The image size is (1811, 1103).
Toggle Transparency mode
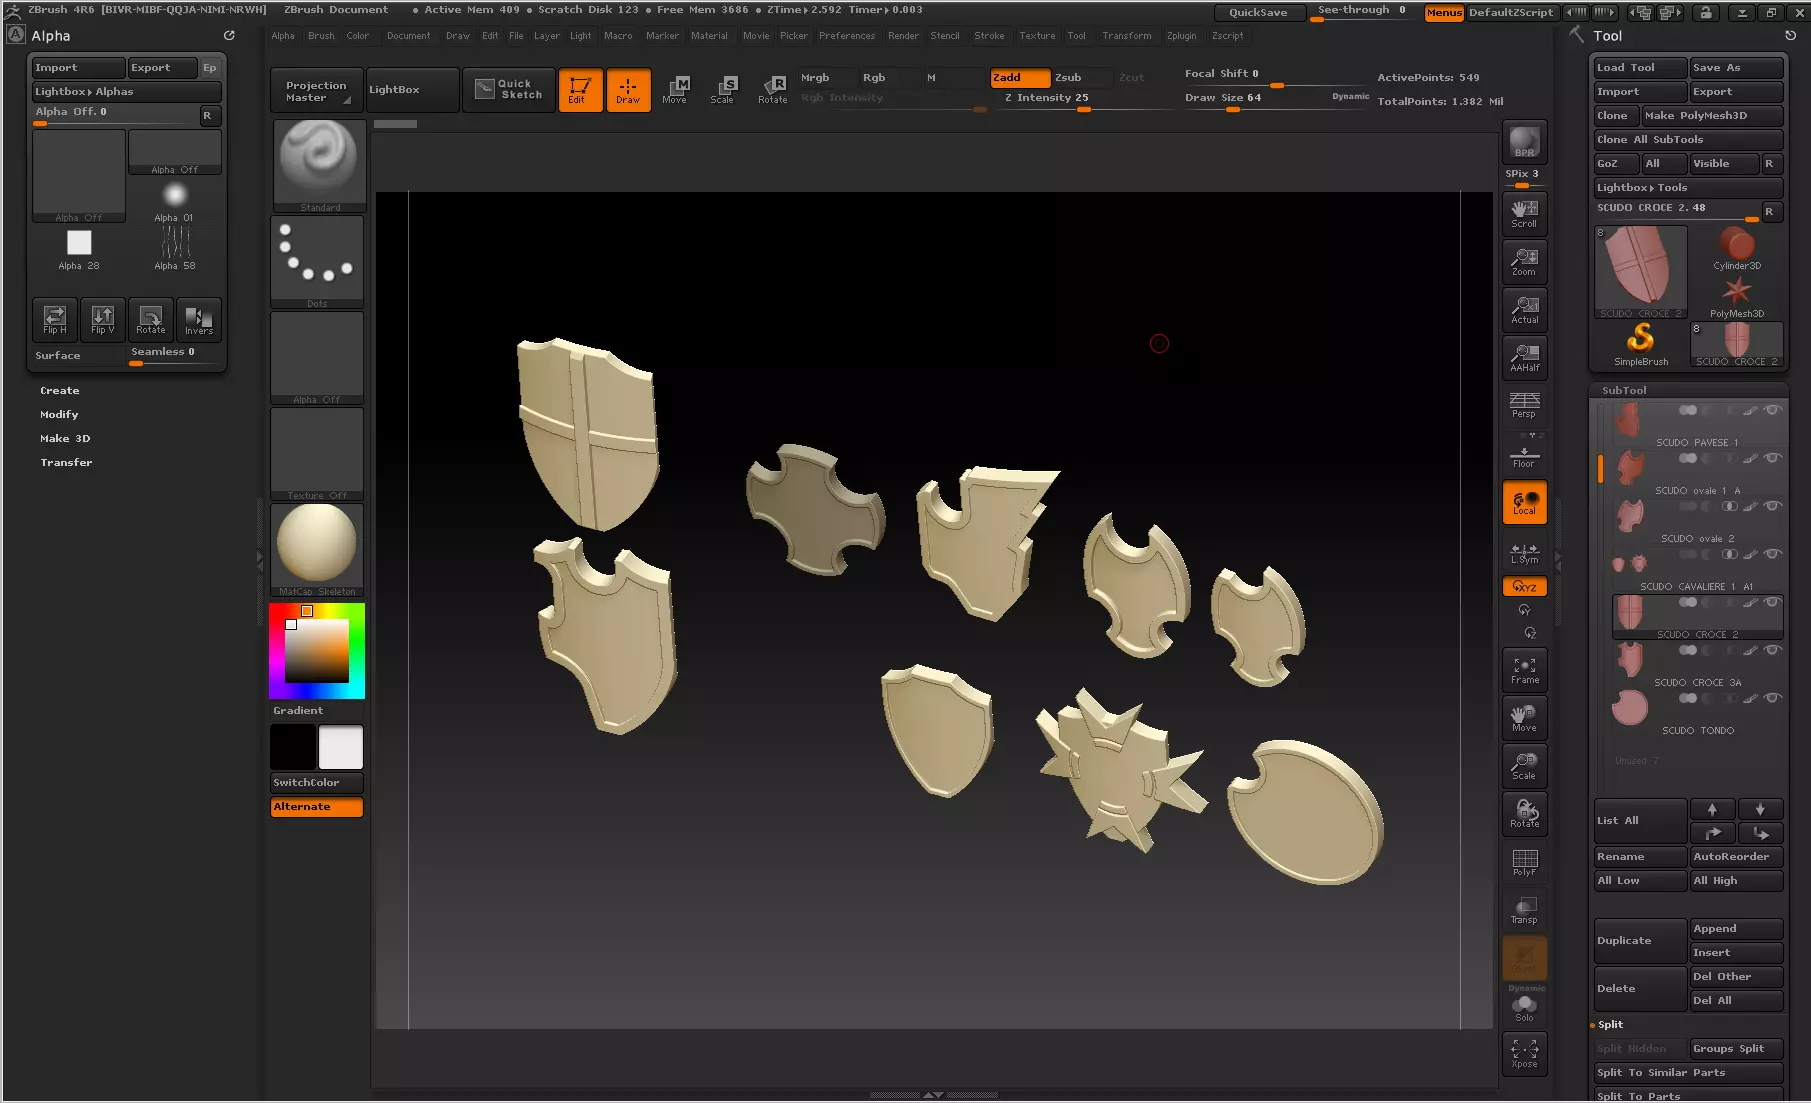click(1524, 910)
